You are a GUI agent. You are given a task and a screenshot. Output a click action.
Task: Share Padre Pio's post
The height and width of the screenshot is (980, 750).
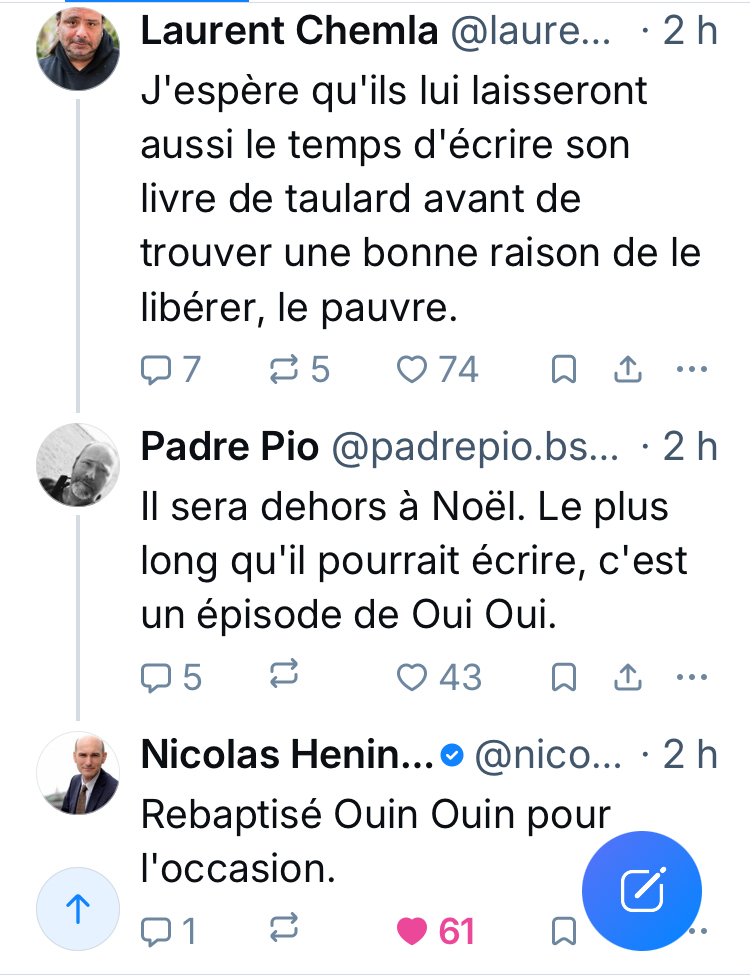pos(626,678)
